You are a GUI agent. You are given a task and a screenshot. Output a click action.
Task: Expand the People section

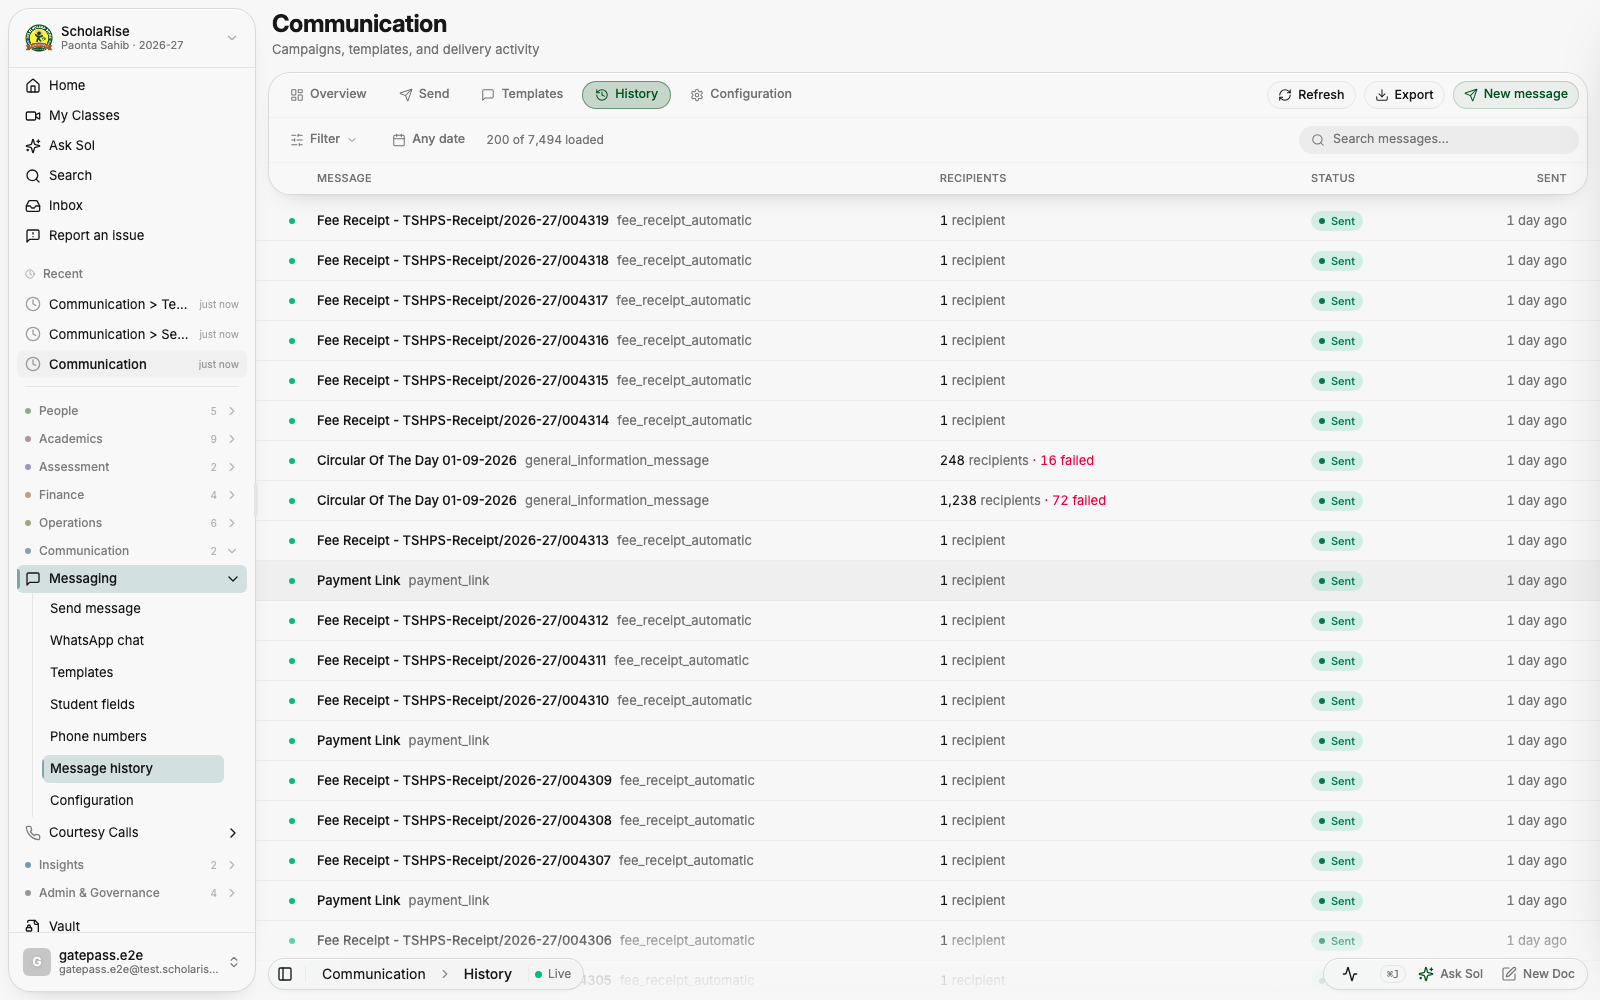point(132,411)
